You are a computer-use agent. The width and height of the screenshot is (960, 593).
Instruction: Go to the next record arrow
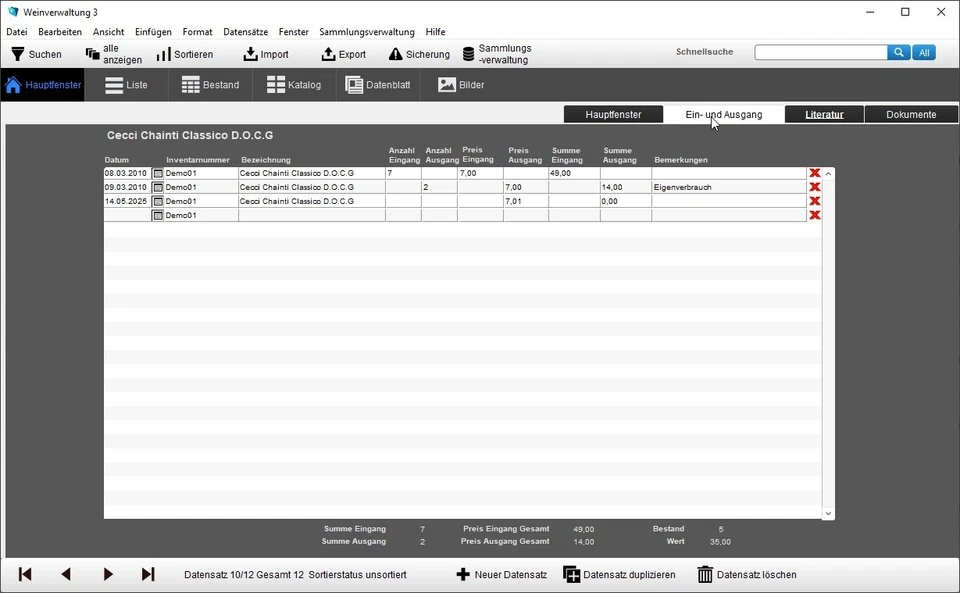tap(108, 574)
